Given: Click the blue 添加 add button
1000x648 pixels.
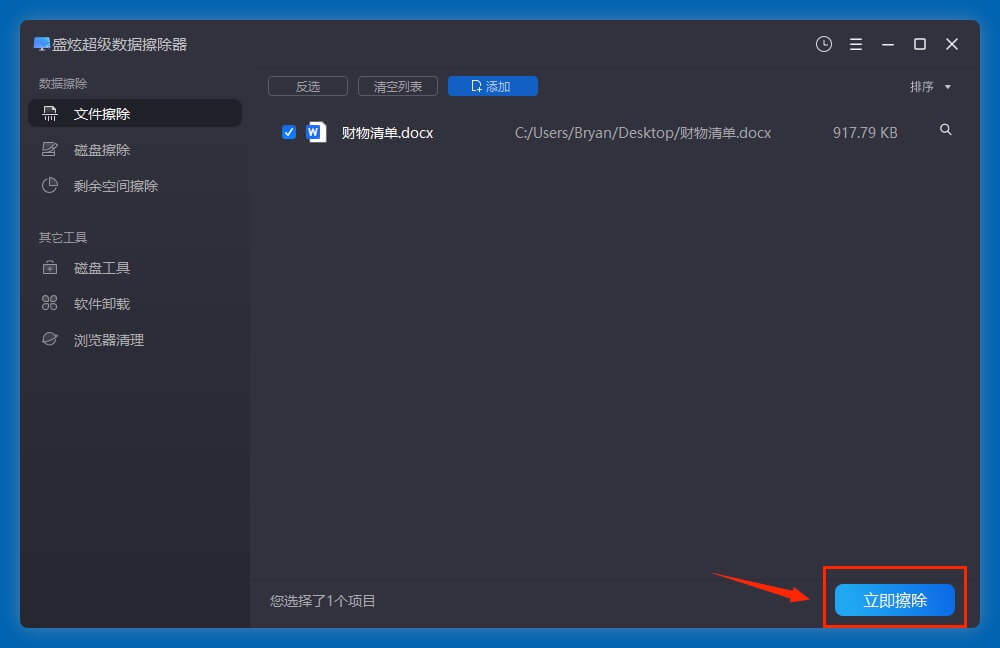Looking at the screenshot, I should [492, 87].
